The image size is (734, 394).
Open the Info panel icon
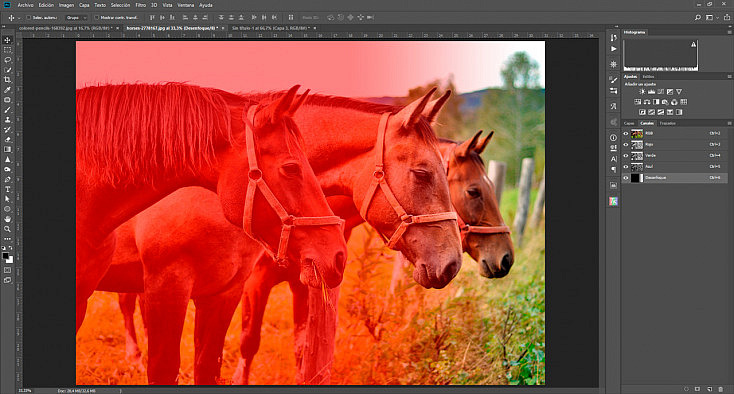(x=614, y=138)
